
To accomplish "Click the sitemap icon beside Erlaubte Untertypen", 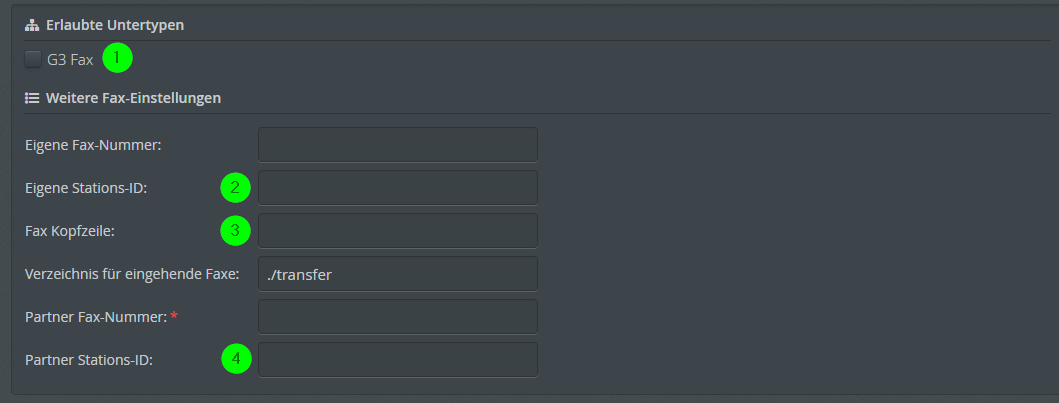I will pyautogui.click(x=31, y=26).
